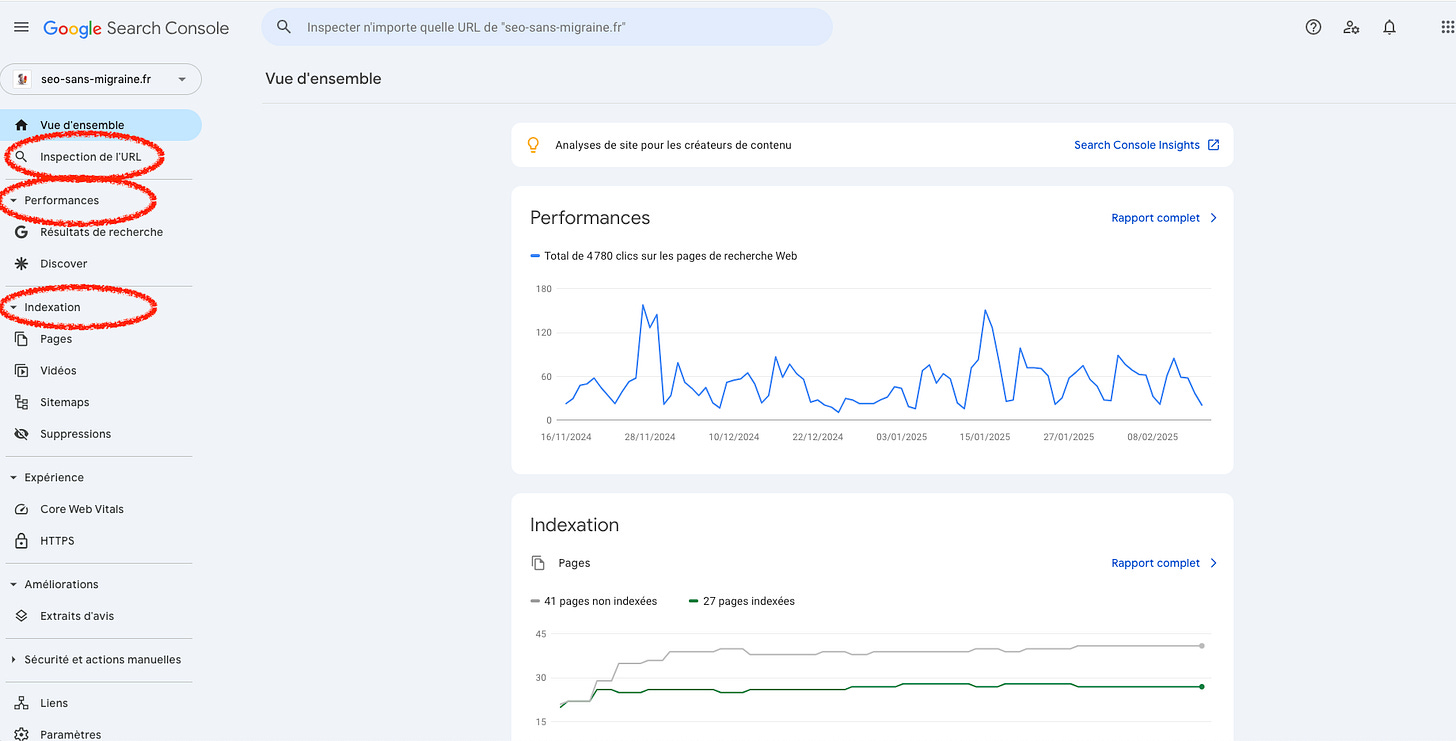This screenshot has width=1456, height=741.
Task: Open the Suppressions tool
Action: click(75, 434)
